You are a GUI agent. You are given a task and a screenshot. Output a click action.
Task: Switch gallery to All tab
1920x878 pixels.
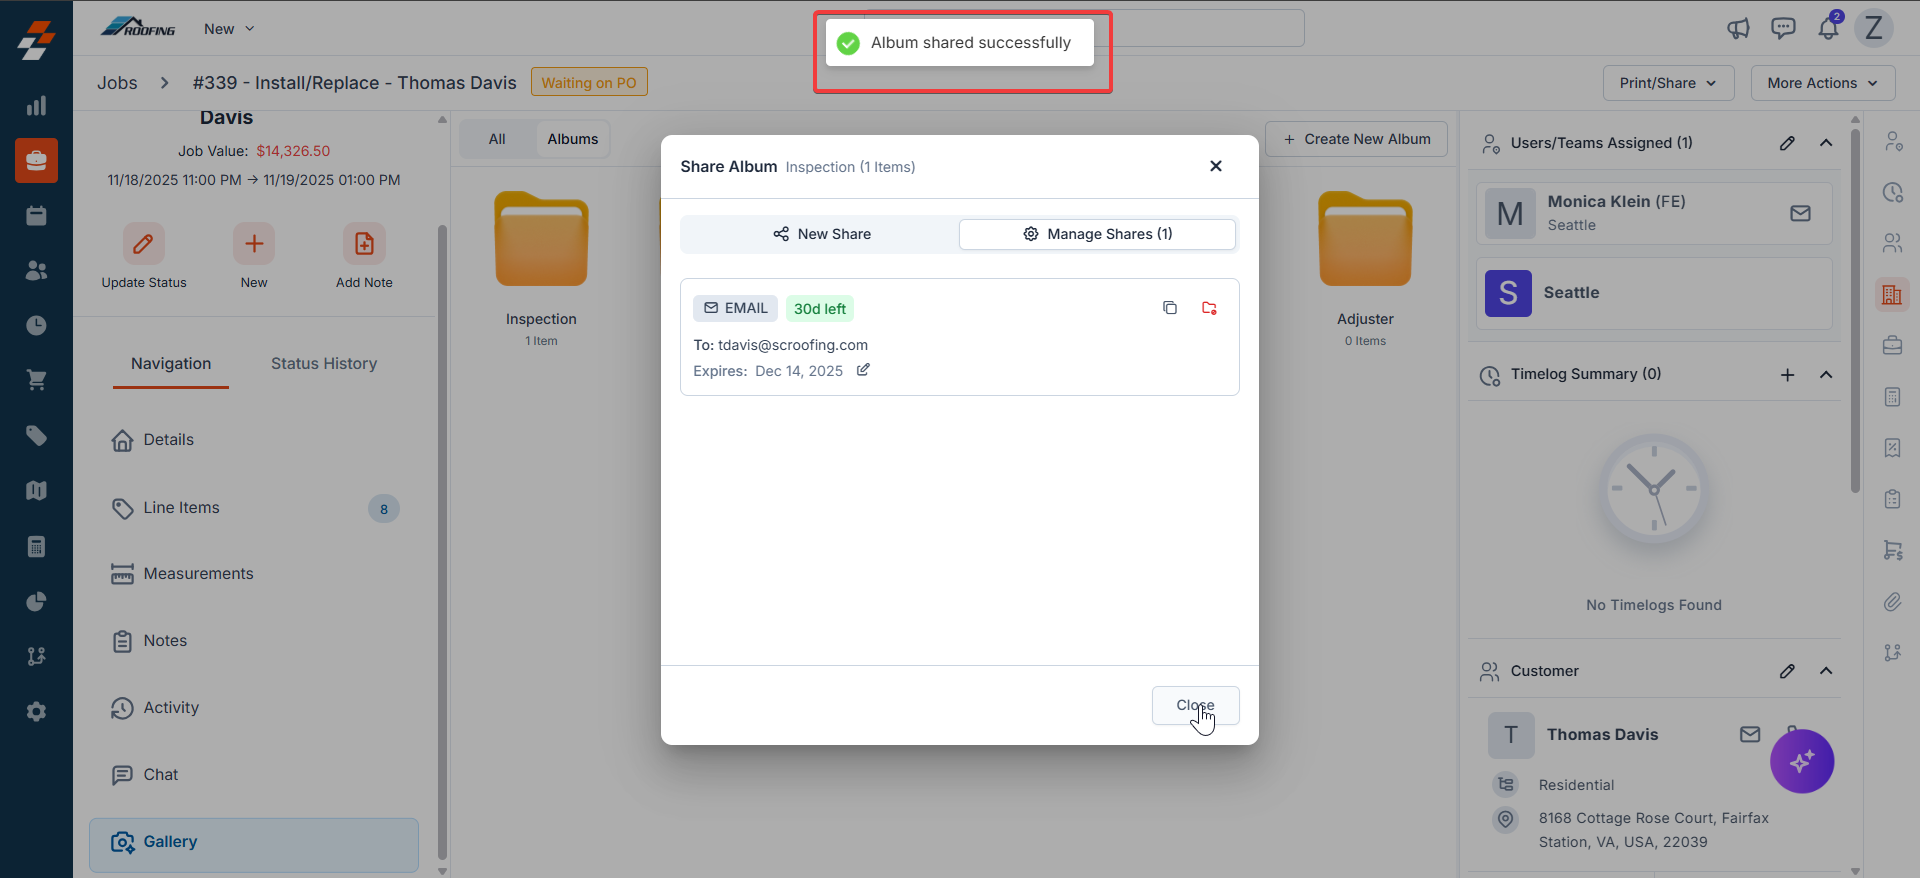coord(497,139)
